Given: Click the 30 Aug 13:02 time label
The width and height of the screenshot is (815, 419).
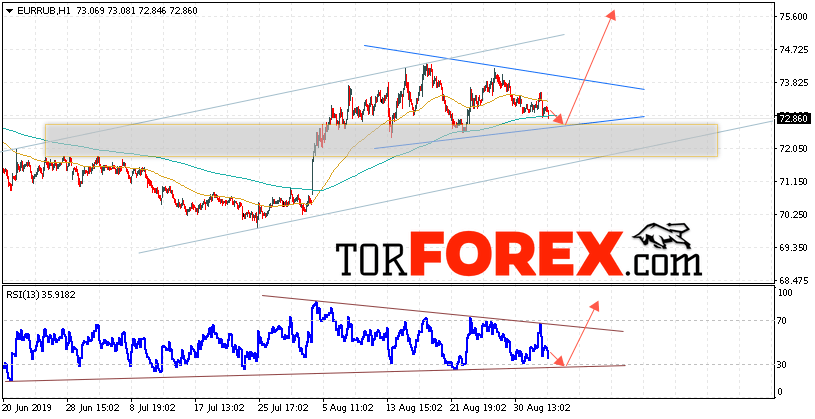Looking at the screenshot, I should click(540, 409).
